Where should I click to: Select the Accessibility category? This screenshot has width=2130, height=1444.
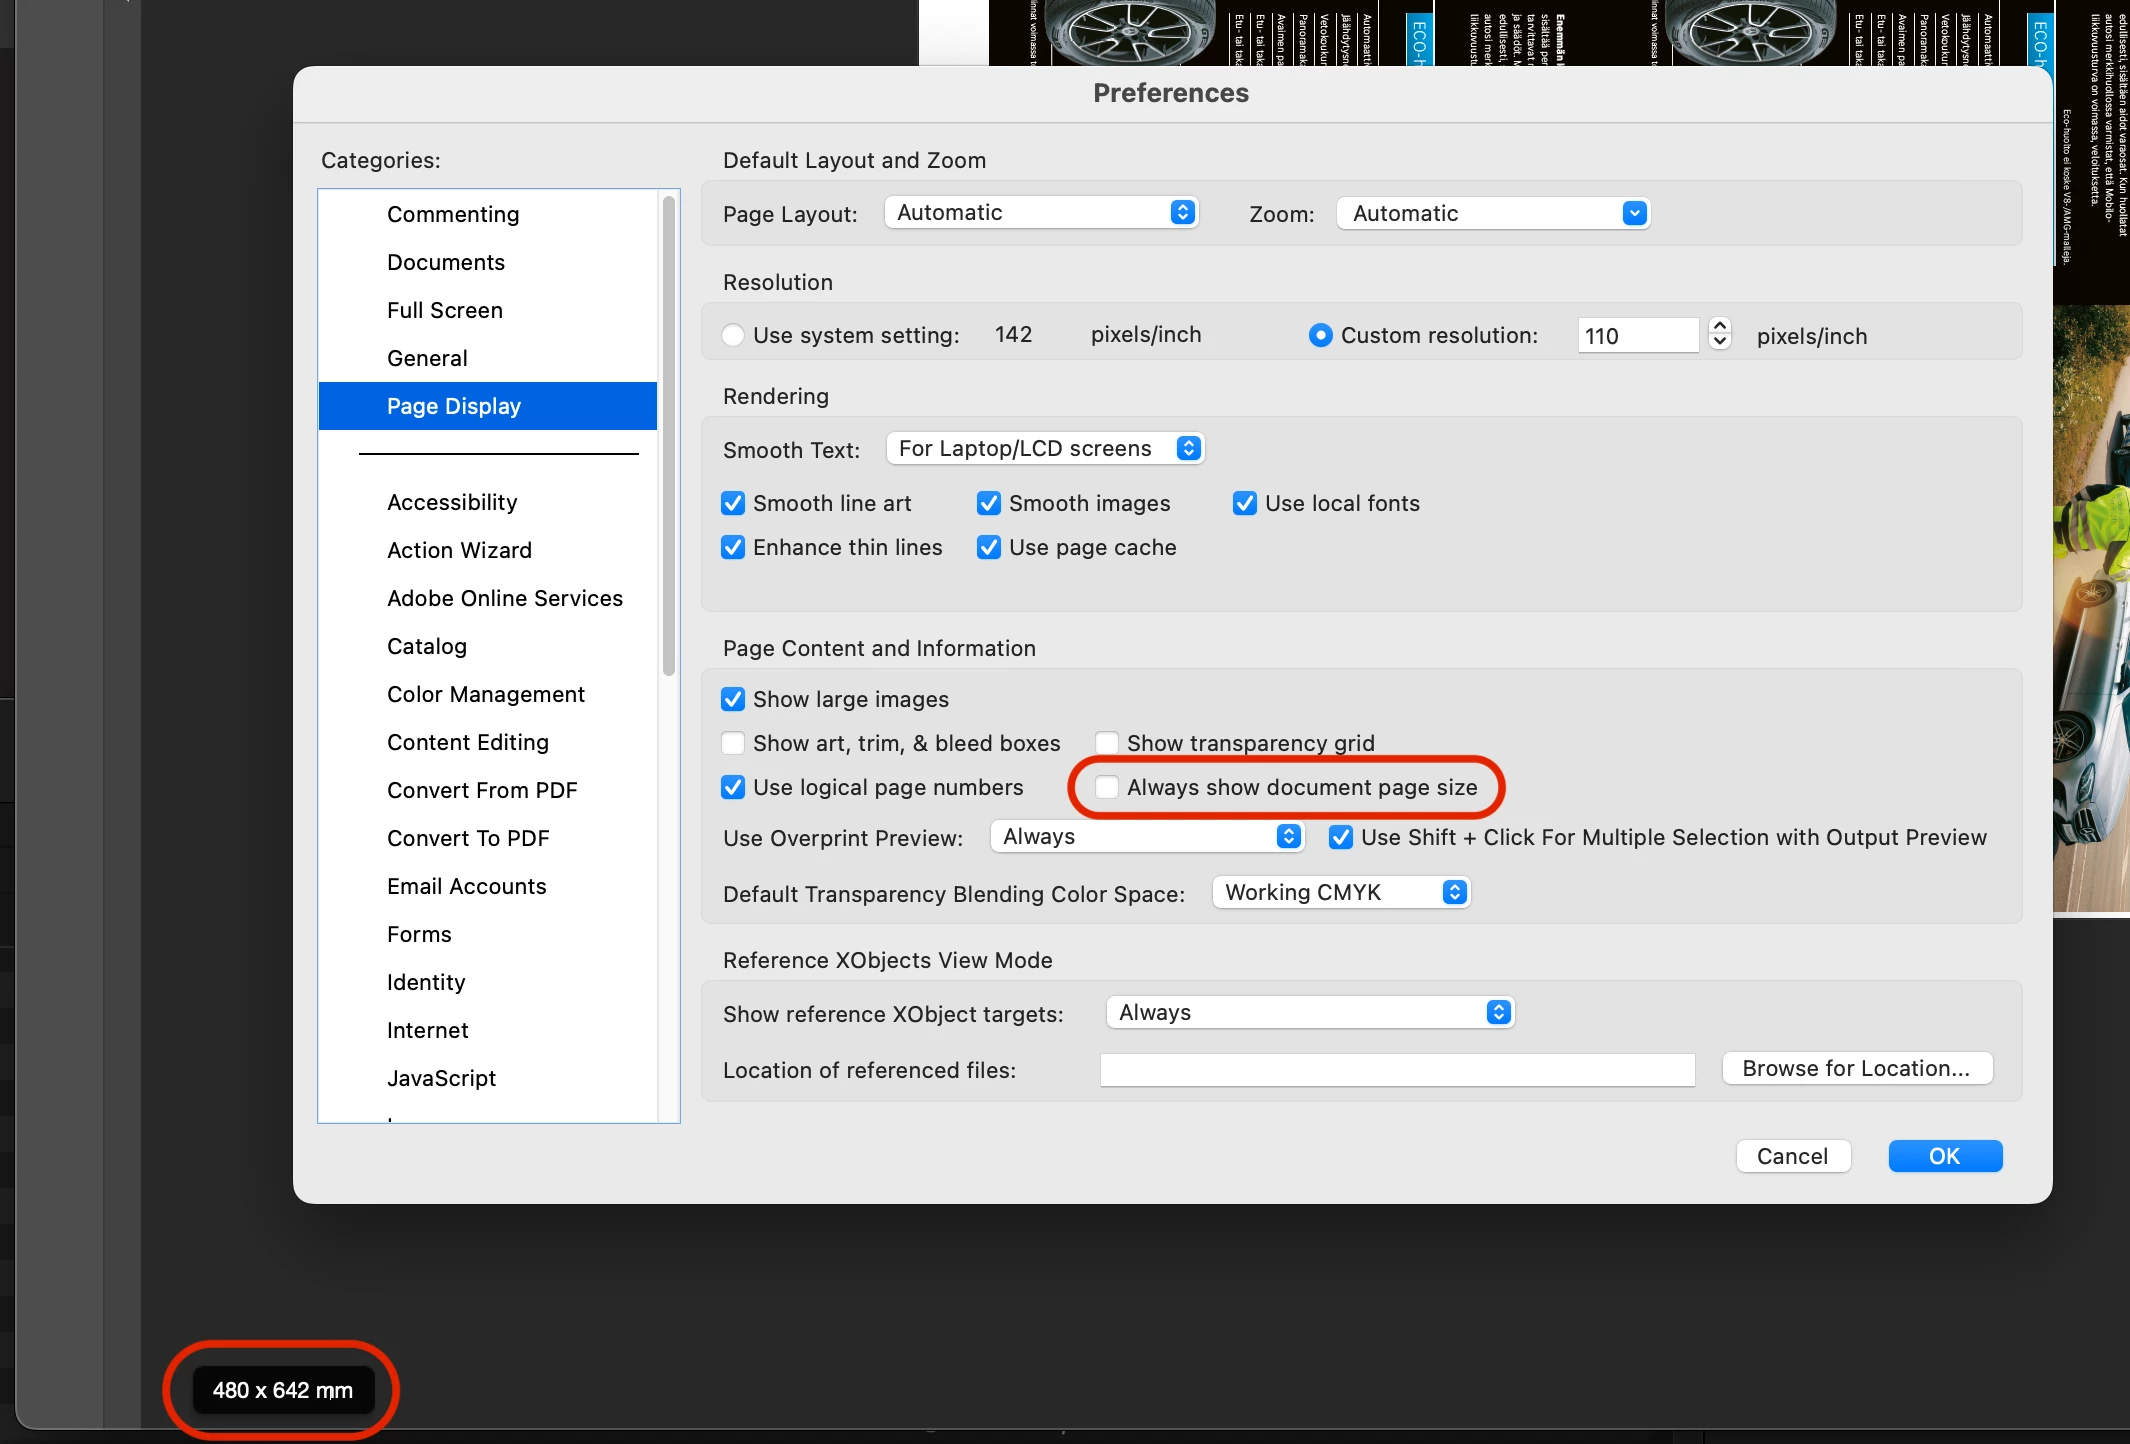[x=452, y=502]
